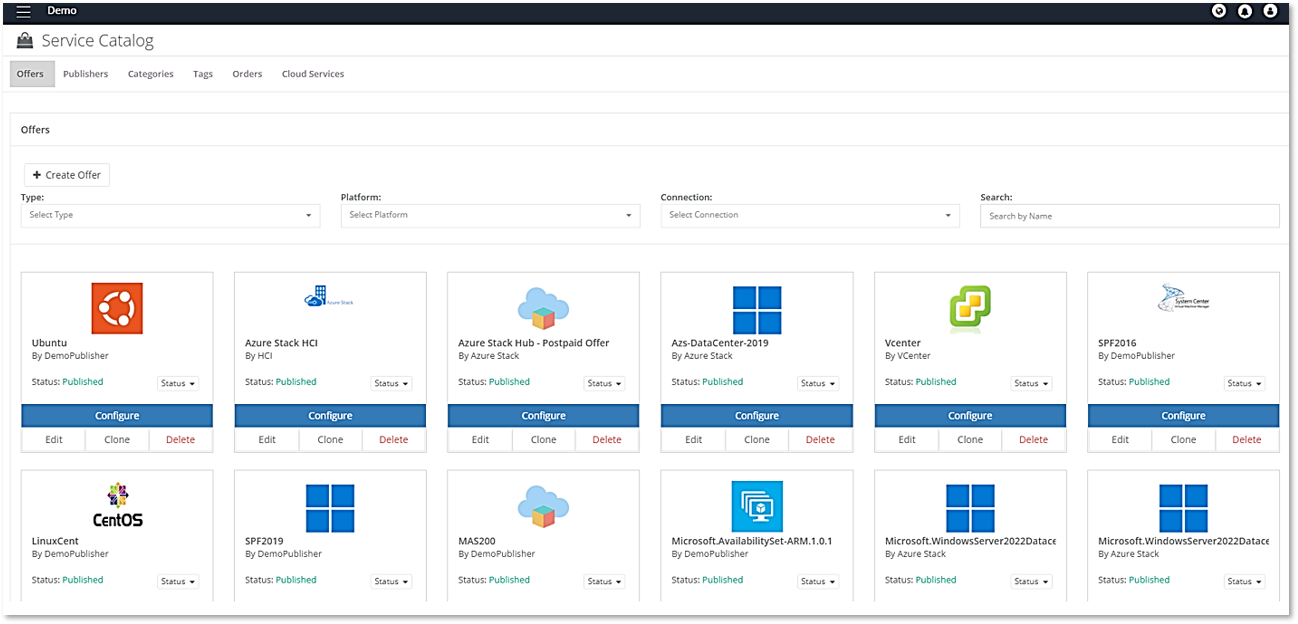This screenshot has height=624, width=1298.
Task: Edit the Ubuntu offer
Action: [54, 440]
